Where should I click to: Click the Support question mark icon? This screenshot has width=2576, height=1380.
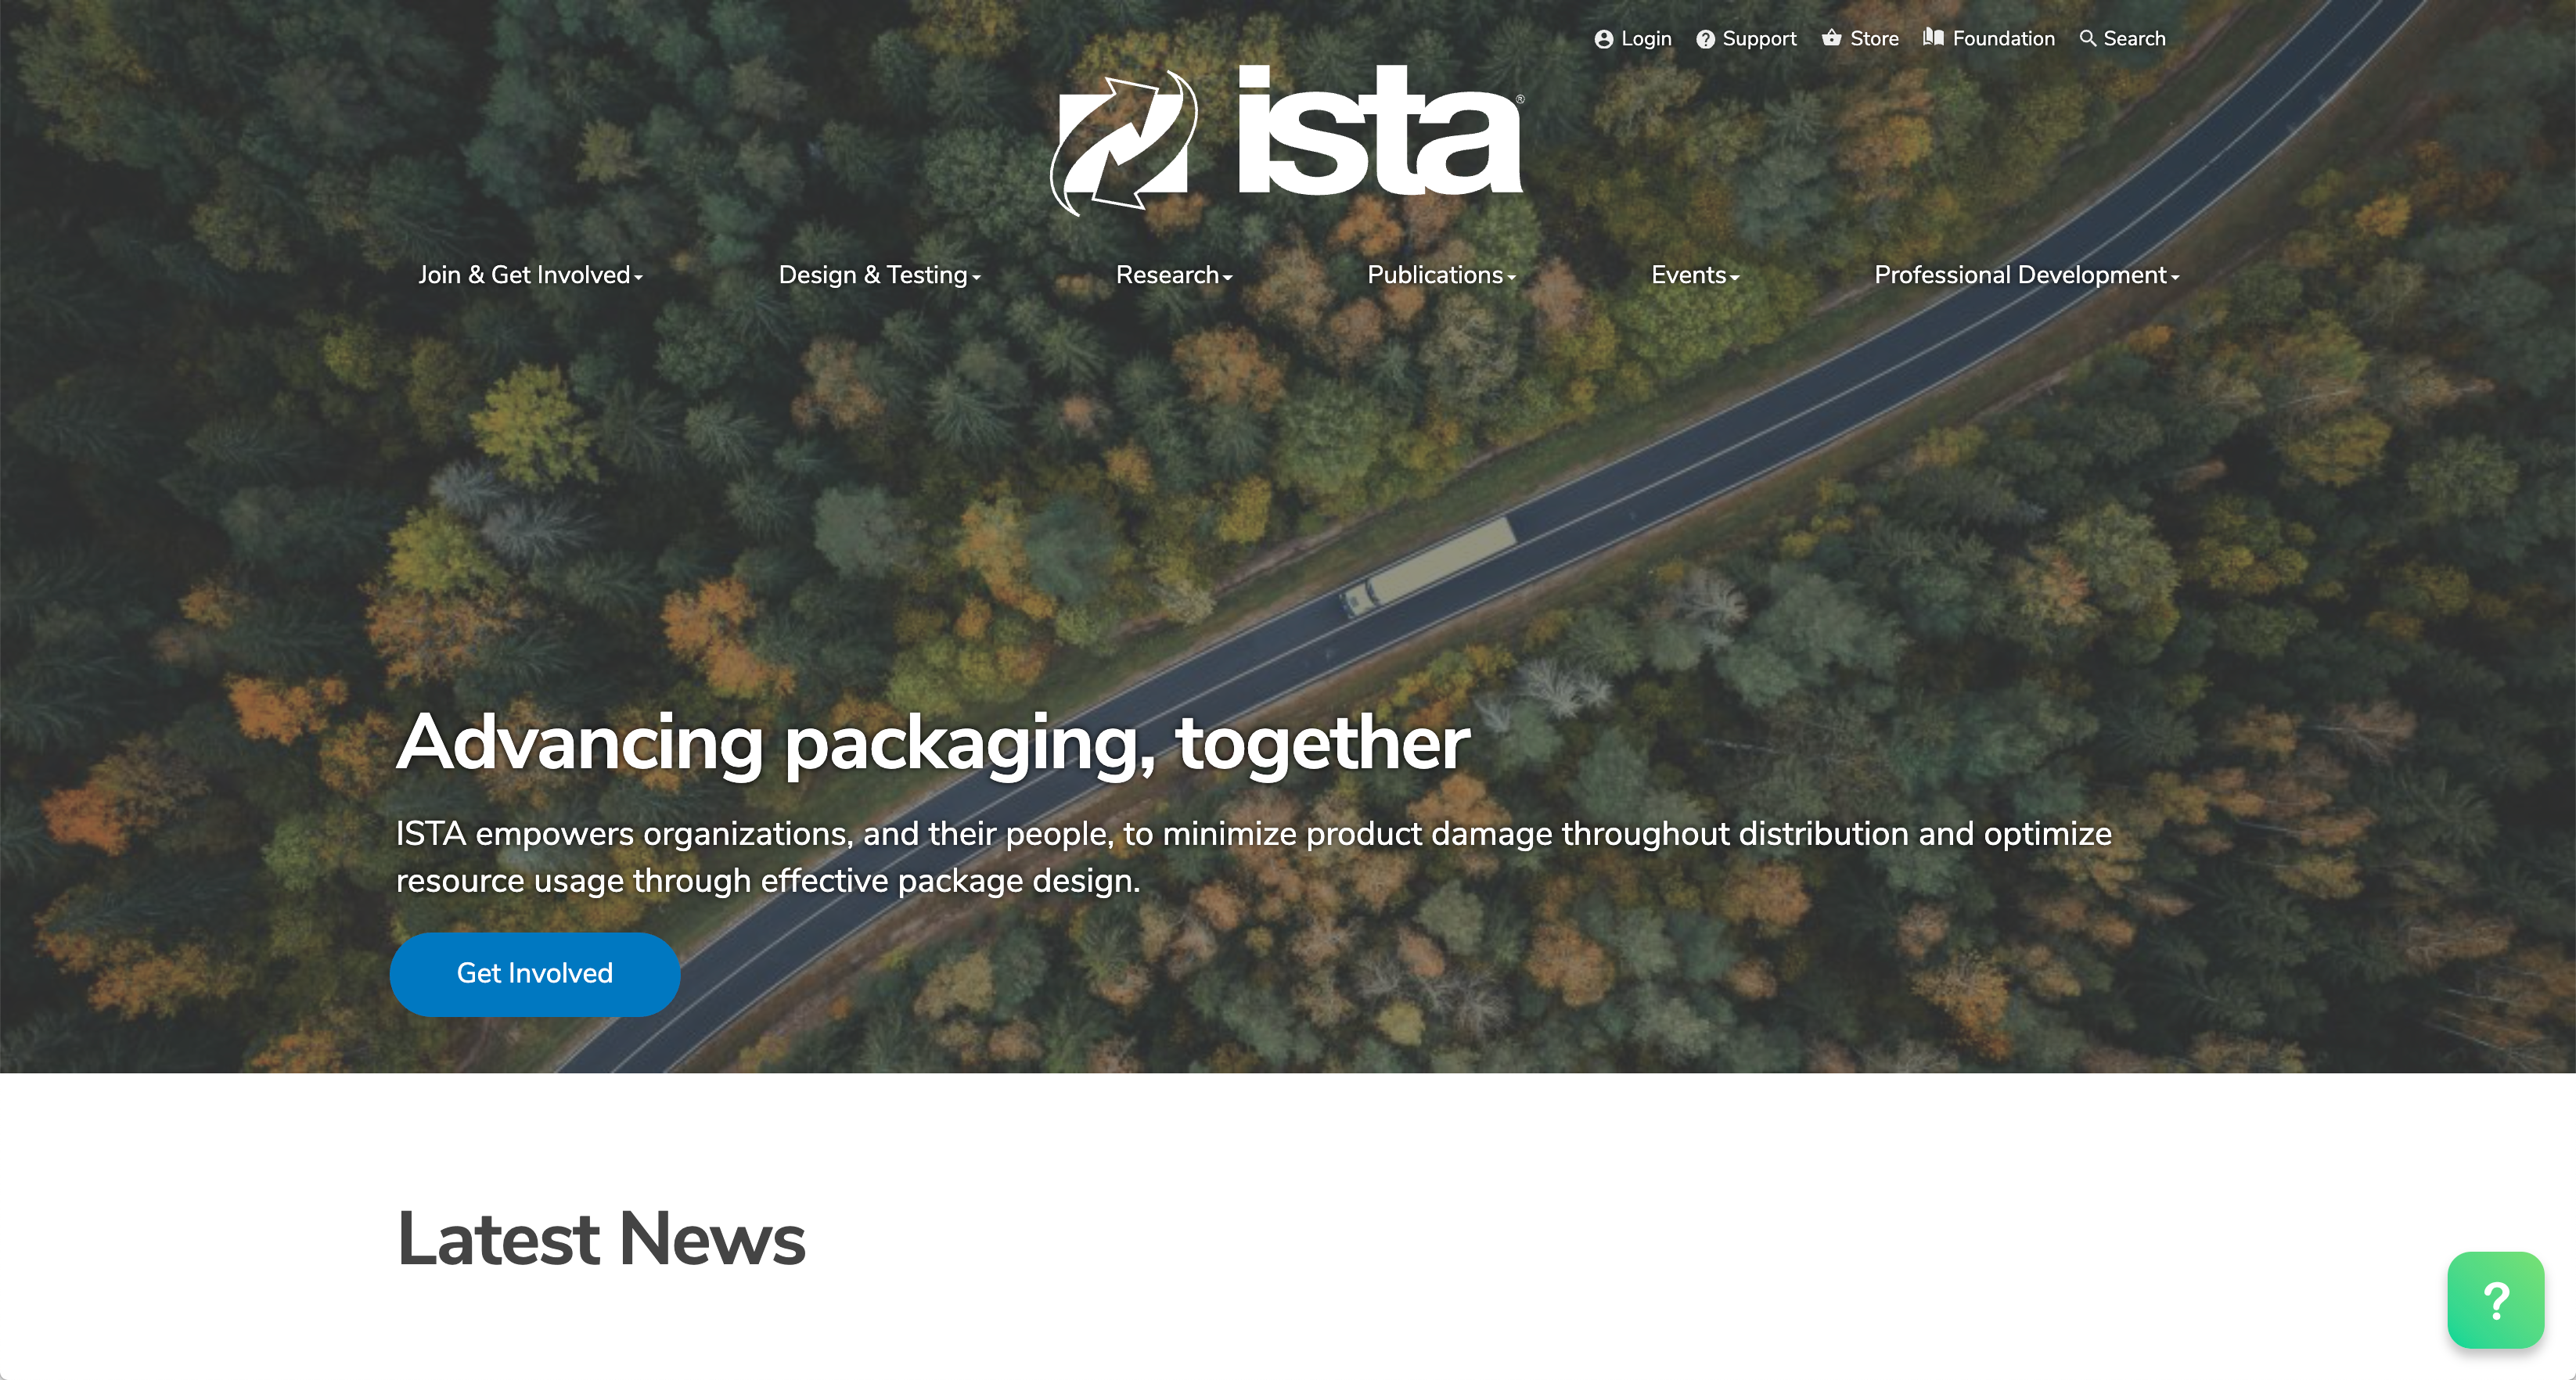(x=1705, y=39)
